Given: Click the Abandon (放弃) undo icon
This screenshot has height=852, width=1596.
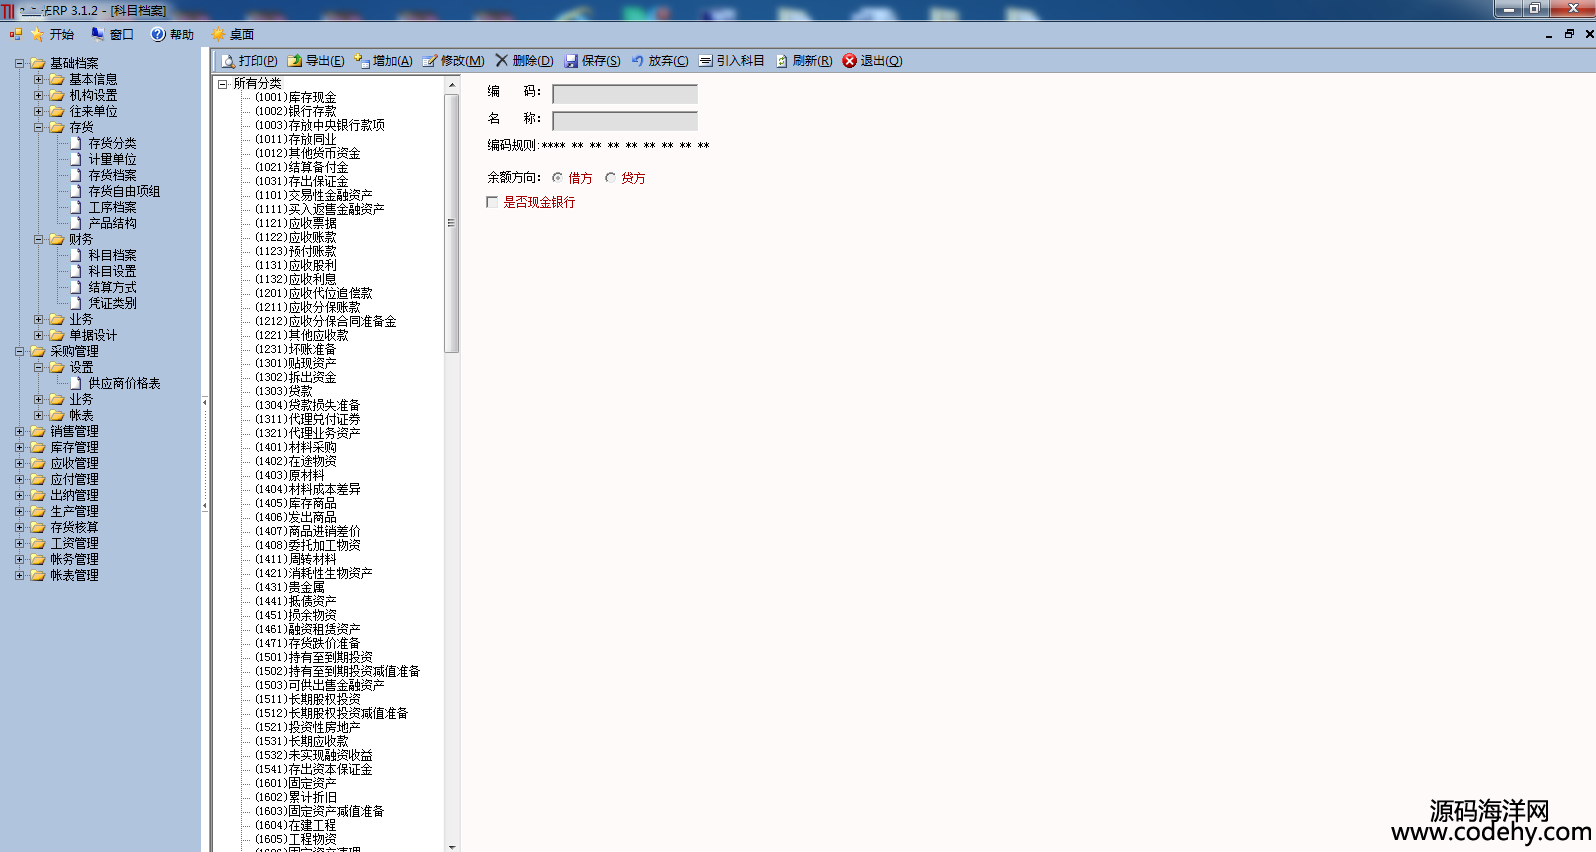Looking at the screenshot, I should (x=637, y=61).
